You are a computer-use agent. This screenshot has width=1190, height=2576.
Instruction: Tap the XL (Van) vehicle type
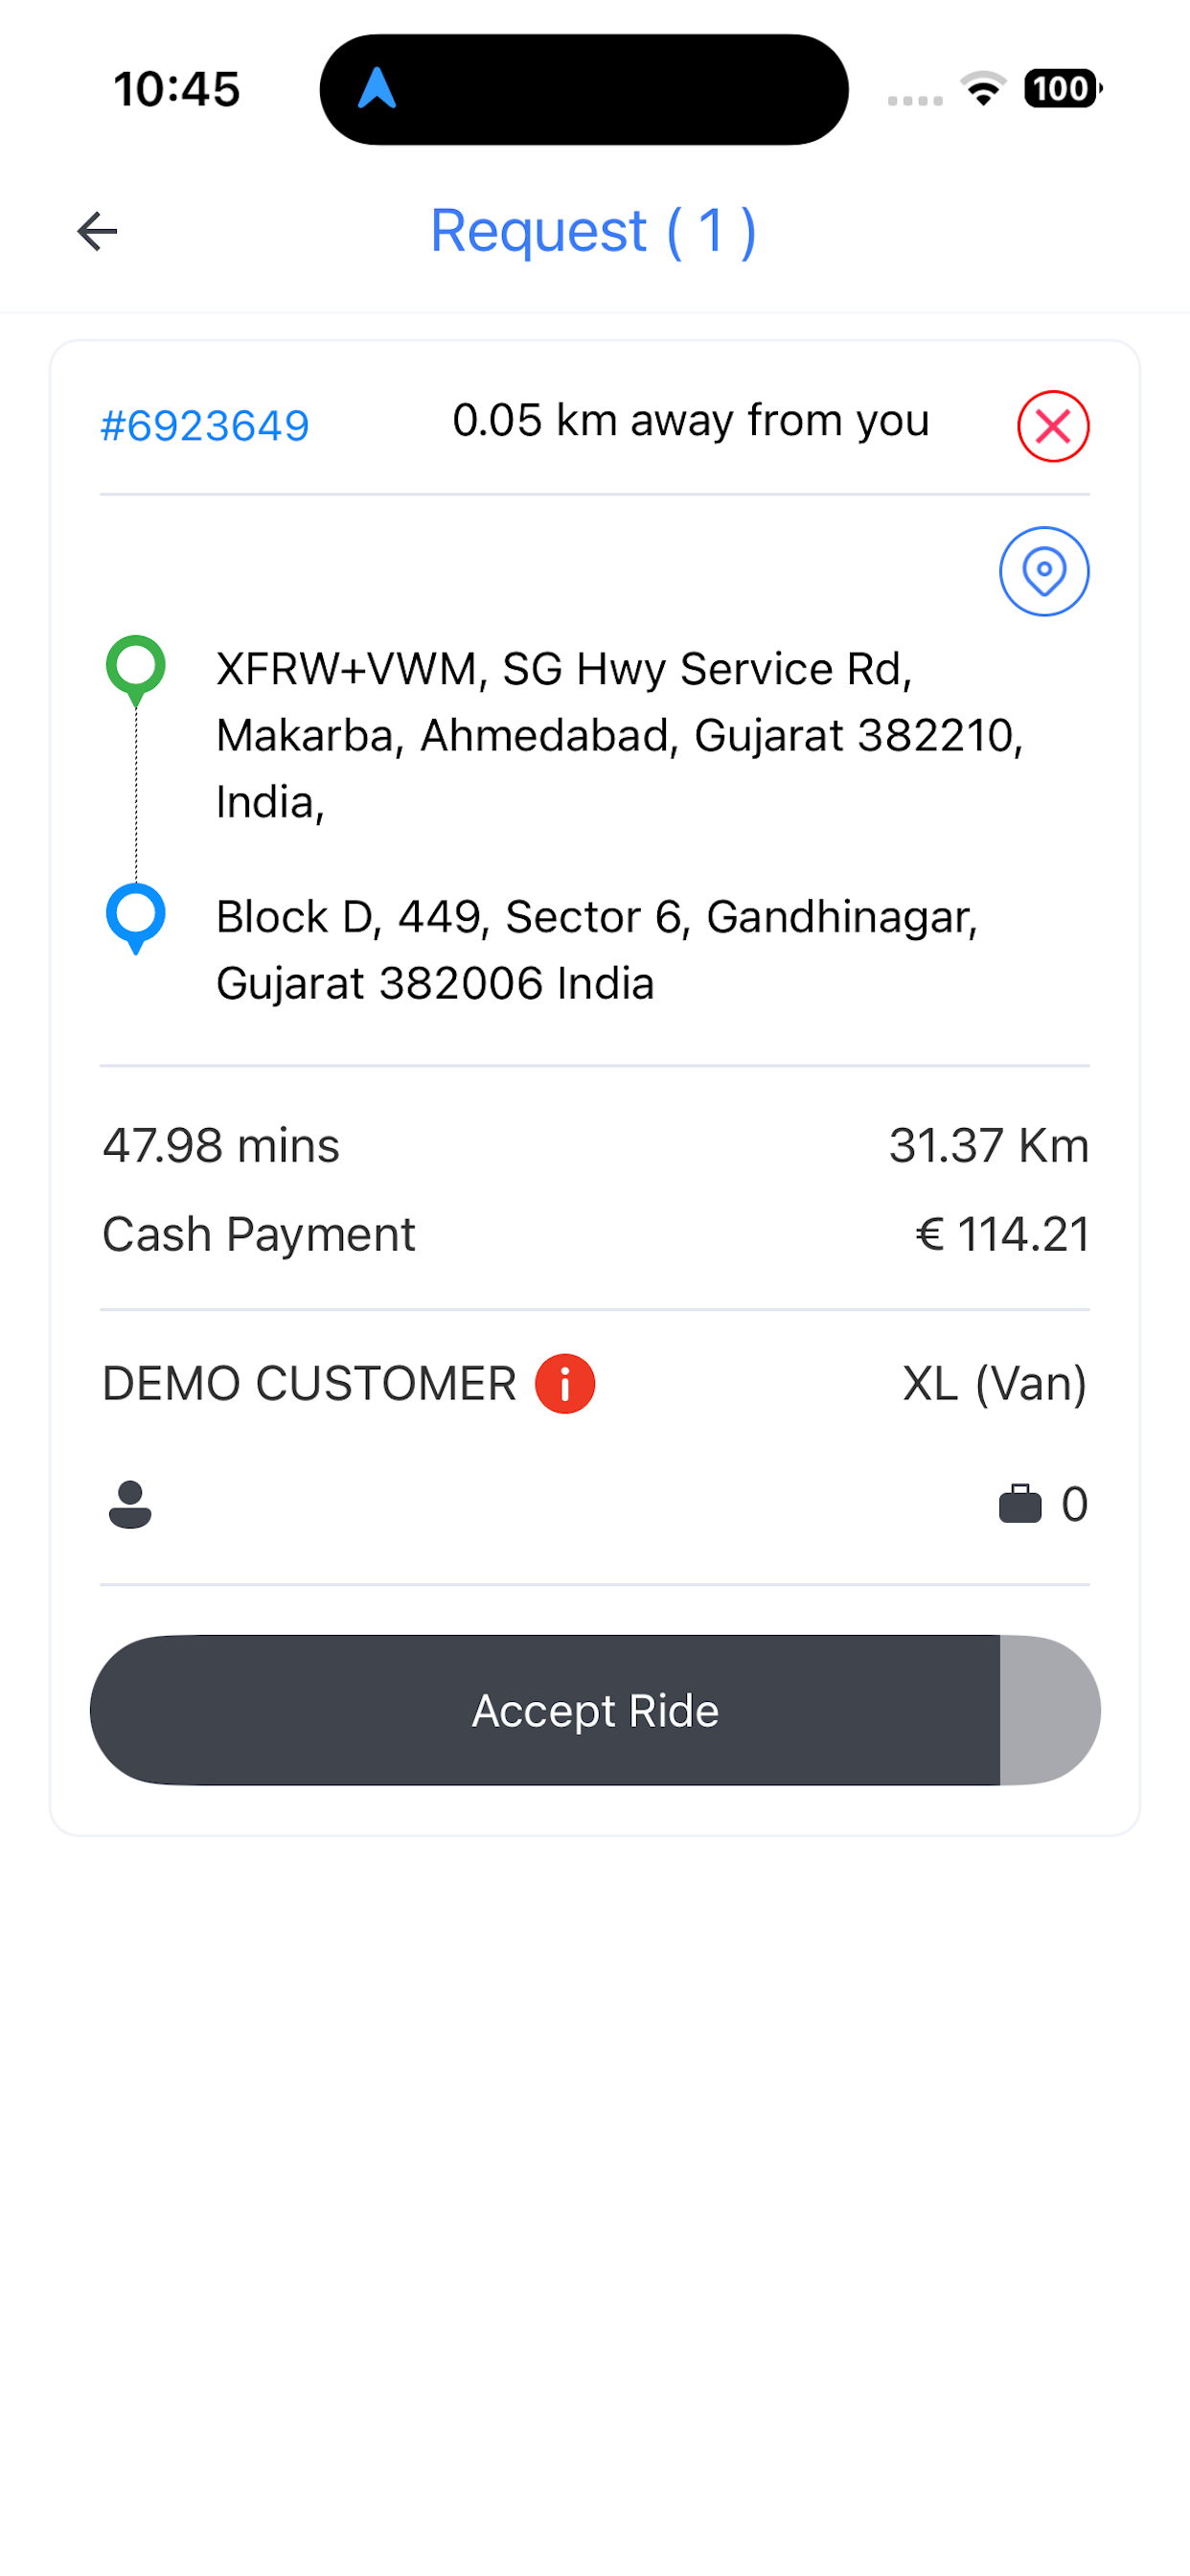995,1384
